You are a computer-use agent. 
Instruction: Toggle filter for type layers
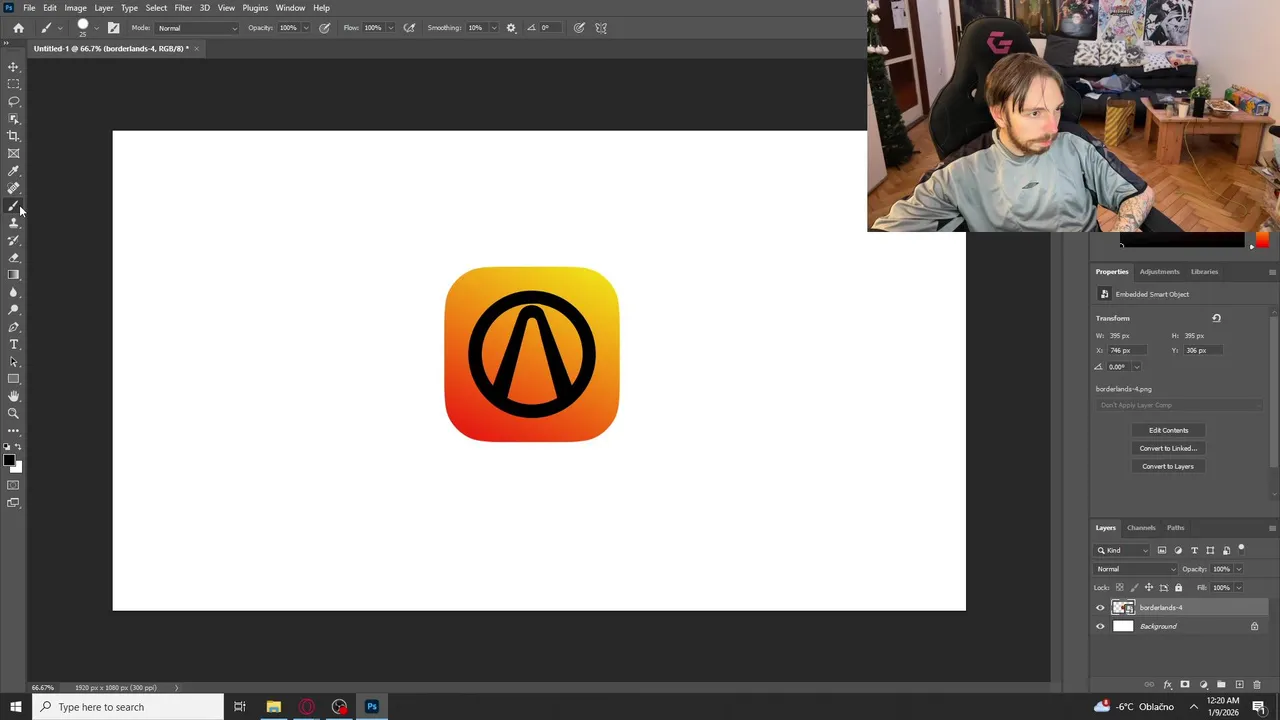click(x=1194, y=551)
